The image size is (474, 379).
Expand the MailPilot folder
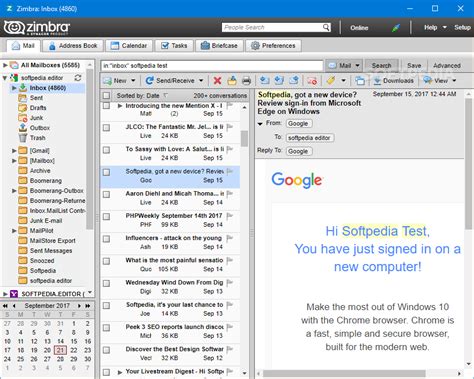(x=14, y=231)
